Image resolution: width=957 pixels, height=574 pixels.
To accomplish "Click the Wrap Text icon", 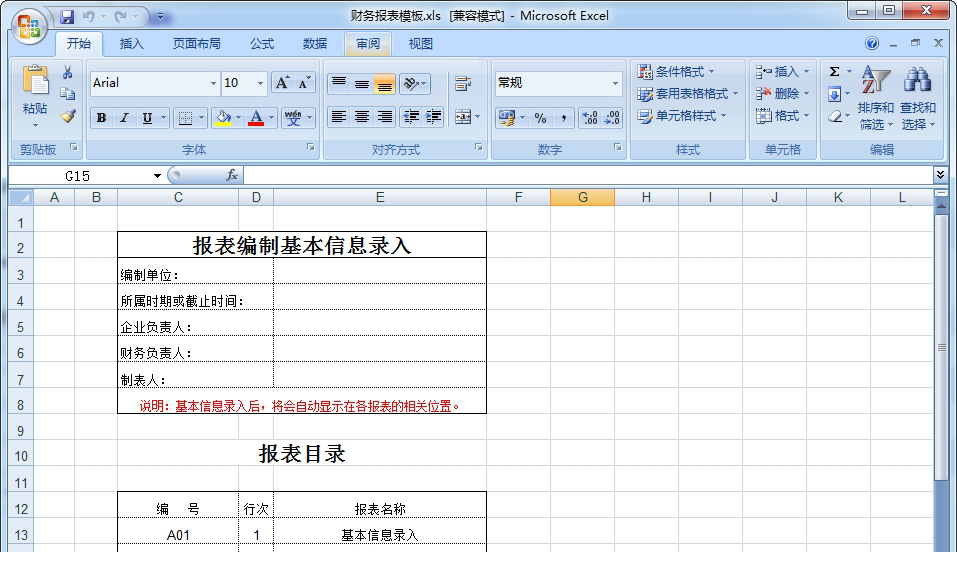I will coord(462,84).
